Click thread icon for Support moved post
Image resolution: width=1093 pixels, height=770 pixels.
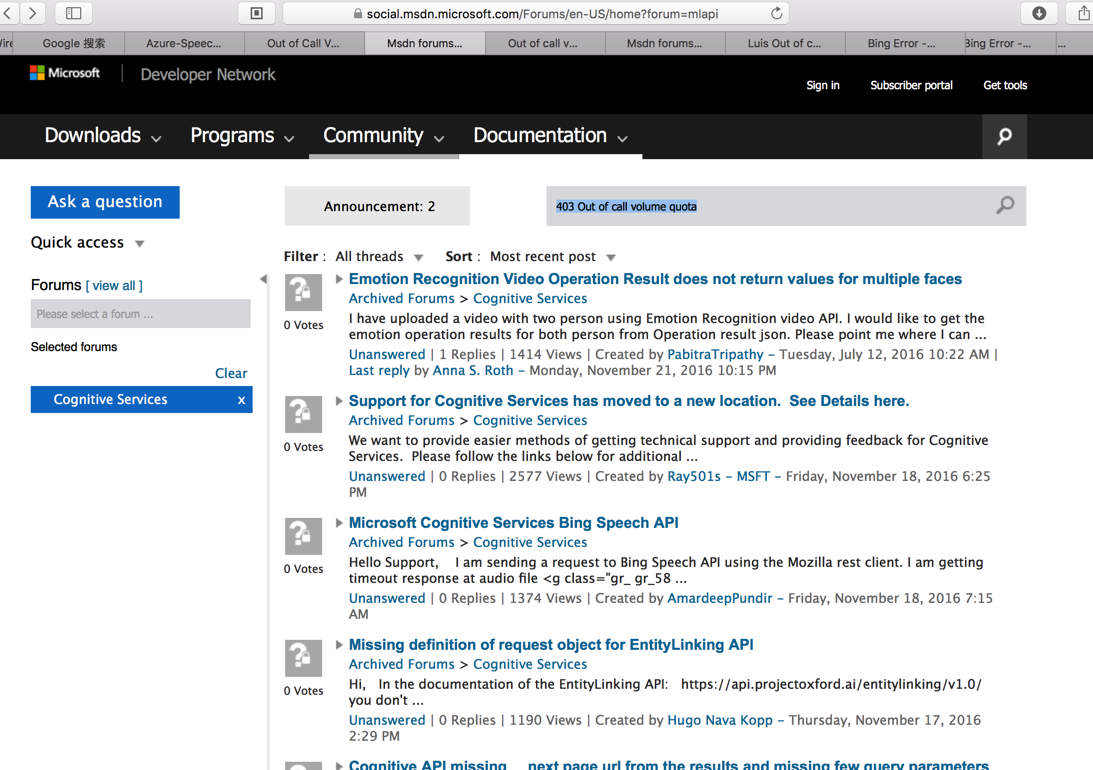point(303,414)
